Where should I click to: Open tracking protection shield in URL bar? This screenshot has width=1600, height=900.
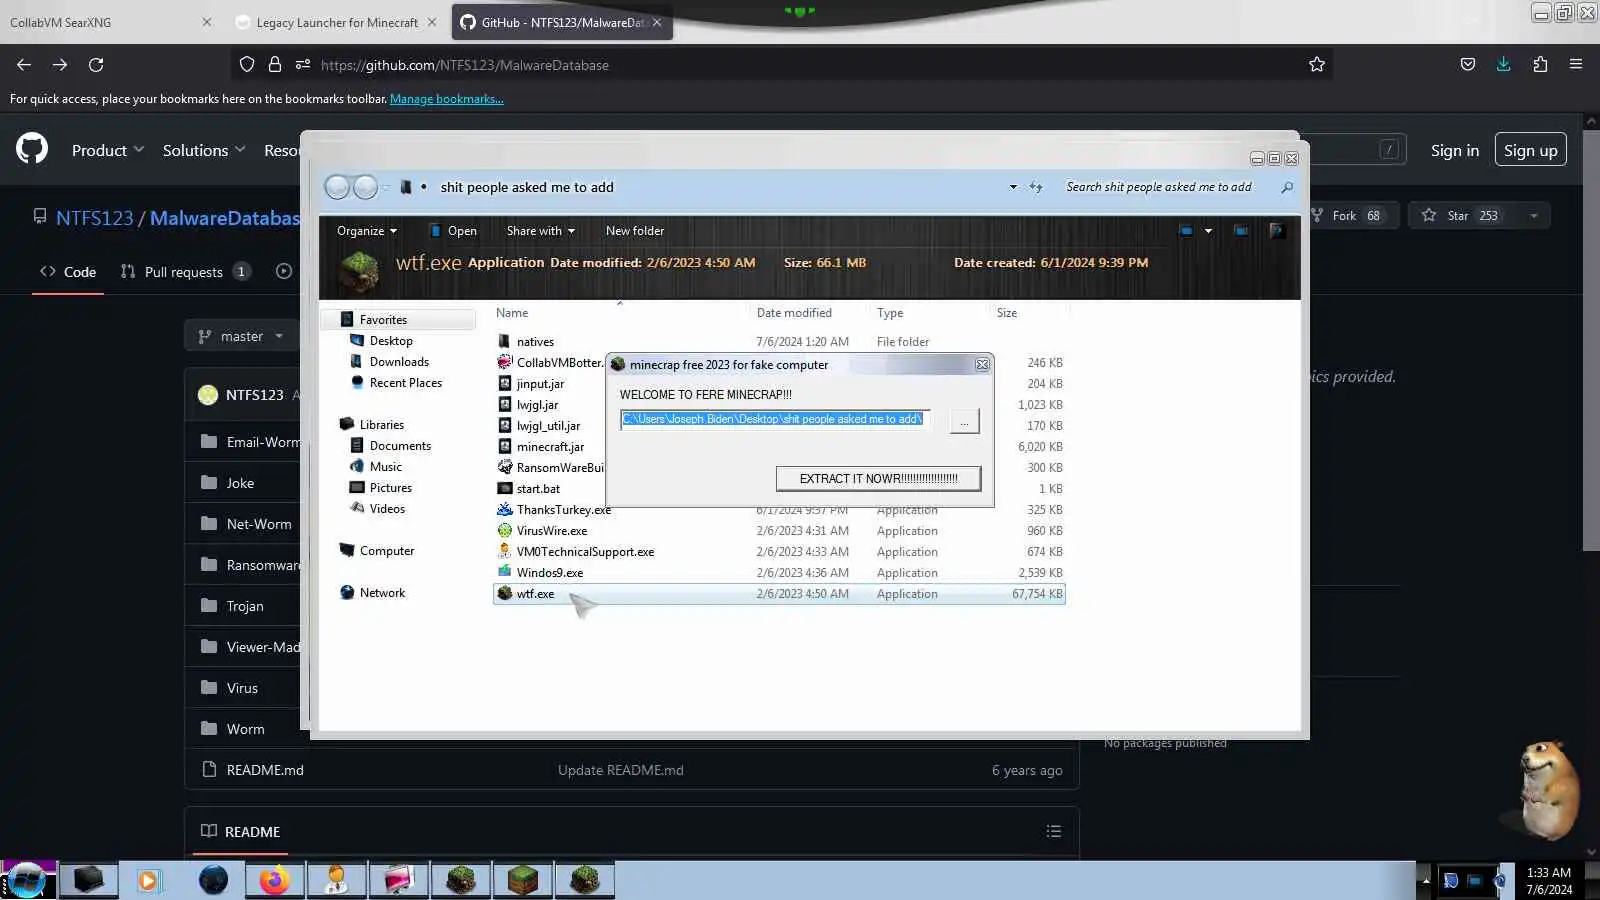247,65
